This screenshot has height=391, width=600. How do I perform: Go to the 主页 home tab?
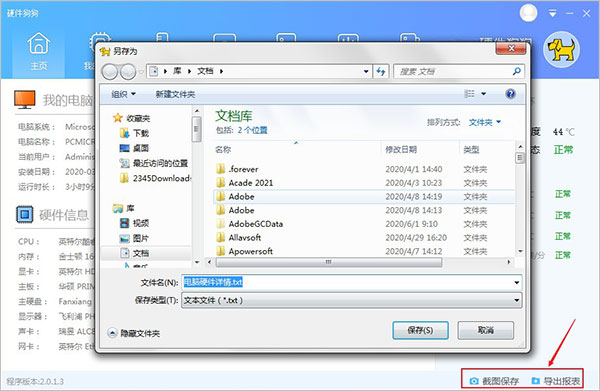(39, 52)
